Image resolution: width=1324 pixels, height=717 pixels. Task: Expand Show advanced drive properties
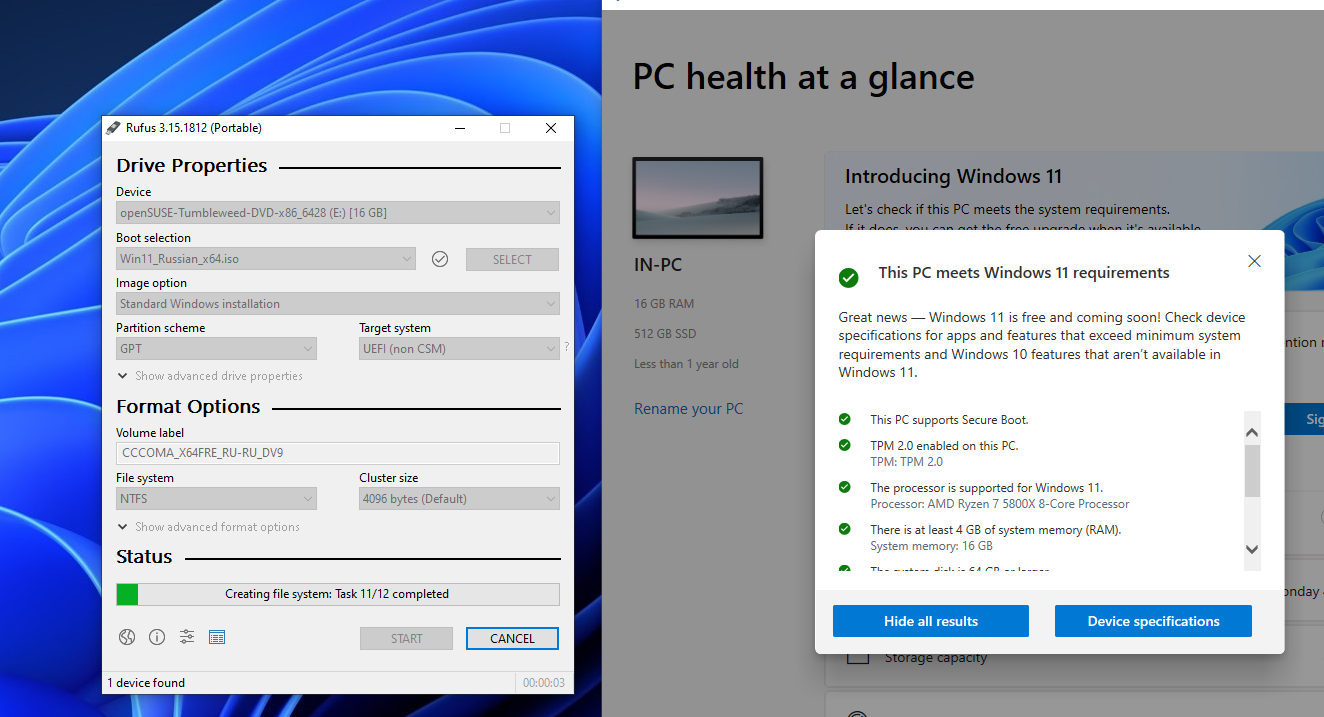coord(210,376)
